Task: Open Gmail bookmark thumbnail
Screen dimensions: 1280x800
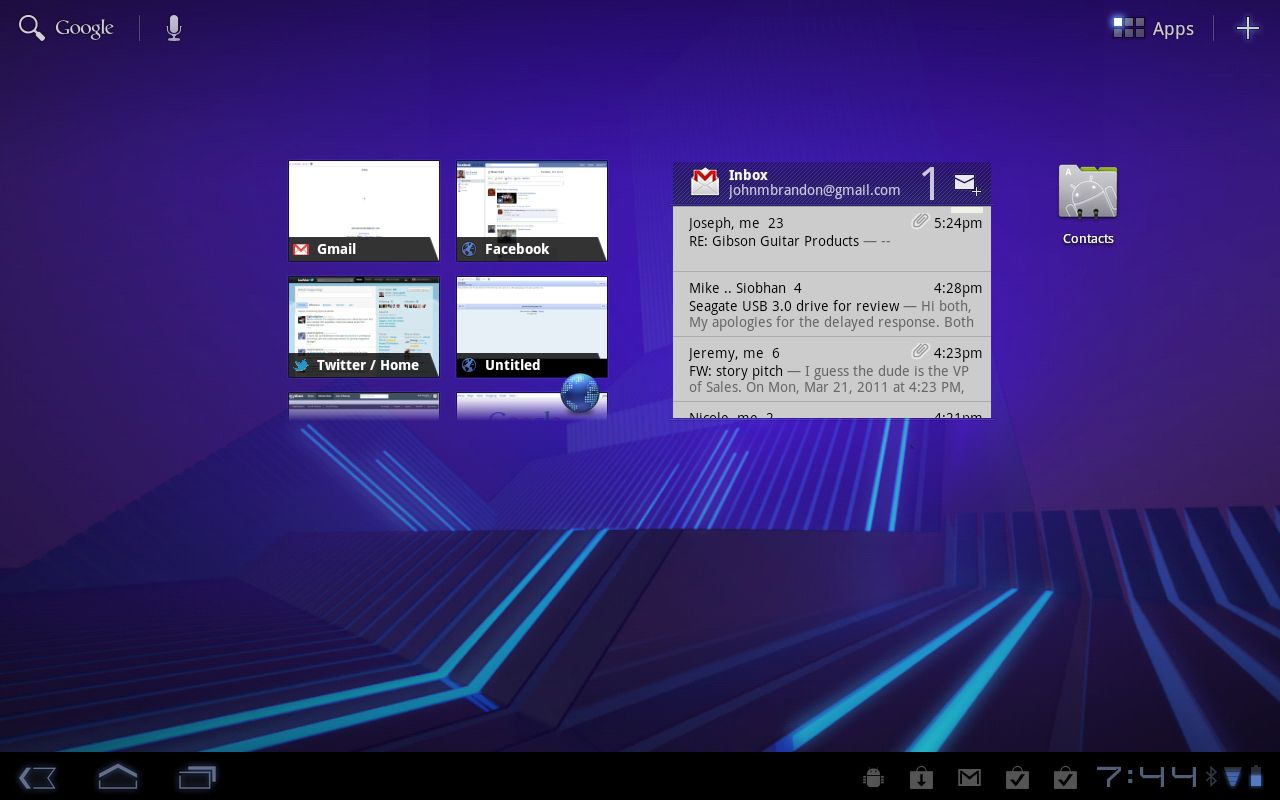Action: point(364,211)
